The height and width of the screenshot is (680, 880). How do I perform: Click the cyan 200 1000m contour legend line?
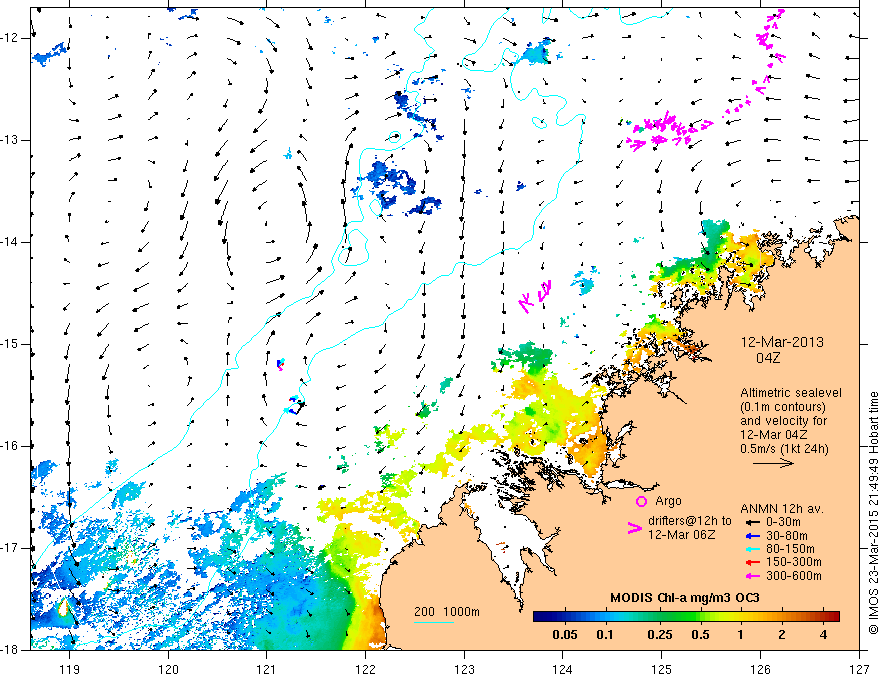[x=434, y=622]
